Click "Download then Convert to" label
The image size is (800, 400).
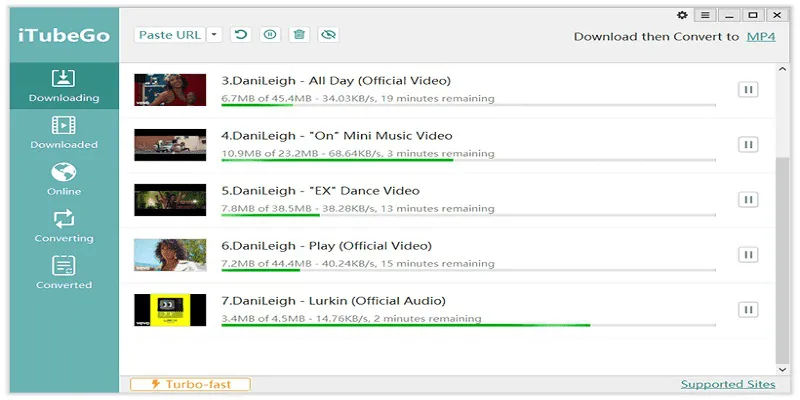656,37
